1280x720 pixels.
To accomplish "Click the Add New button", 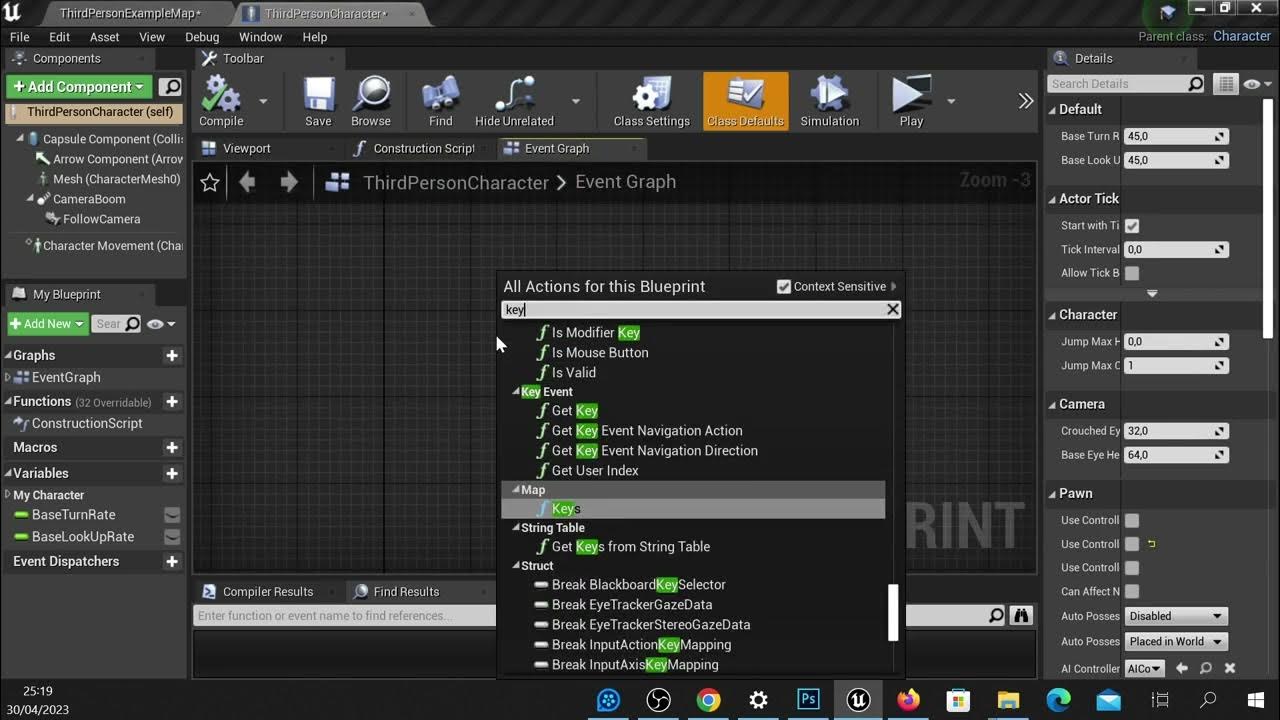I will [x=46, y=324].
